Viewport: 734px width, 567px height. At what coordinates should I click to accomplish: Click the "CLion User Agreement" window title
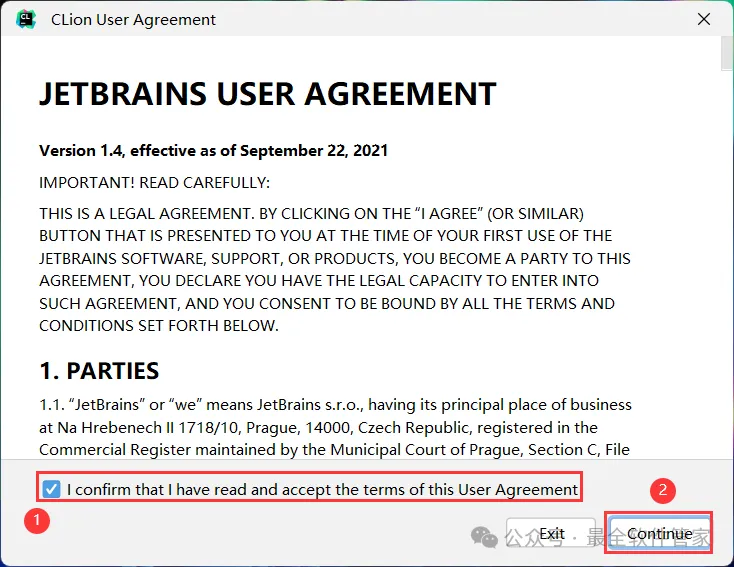click(x=133, y=20)
